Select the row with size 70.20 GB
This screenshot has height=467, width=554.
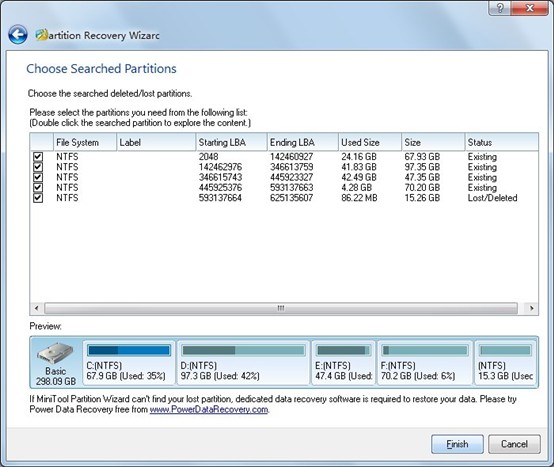pyautogui.click(x=284, y=187)
